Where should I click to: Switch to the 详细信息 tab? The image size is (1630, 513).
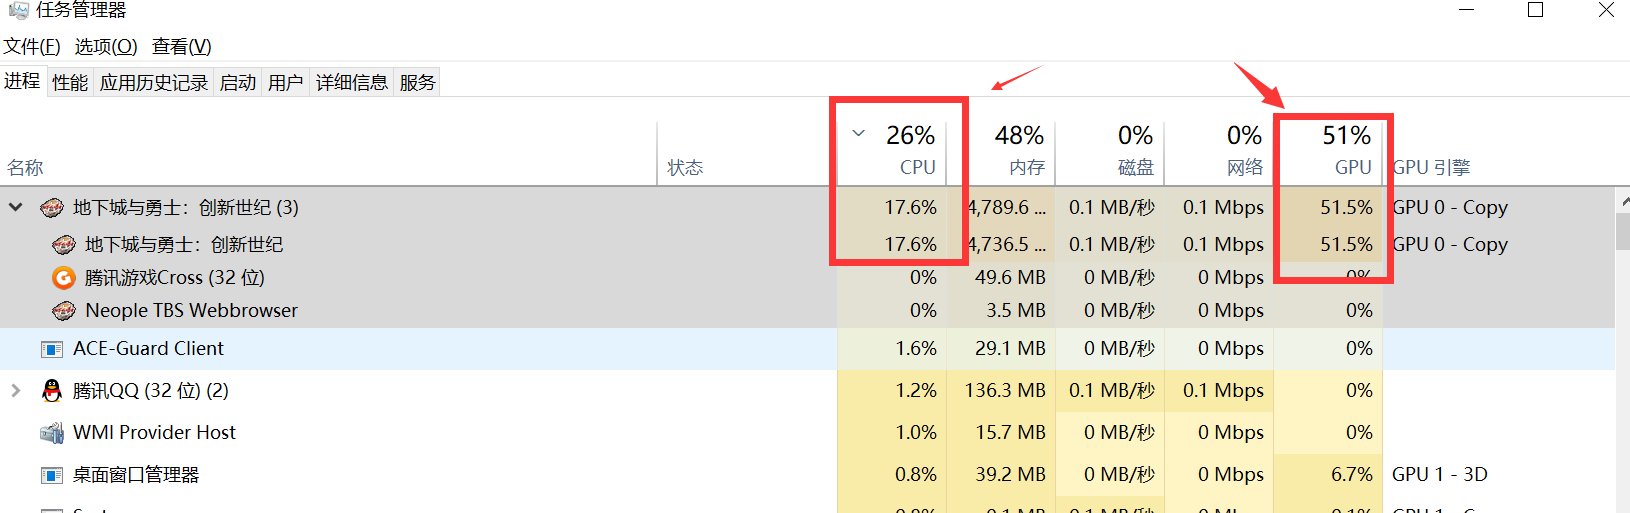[x=352, y=83]
